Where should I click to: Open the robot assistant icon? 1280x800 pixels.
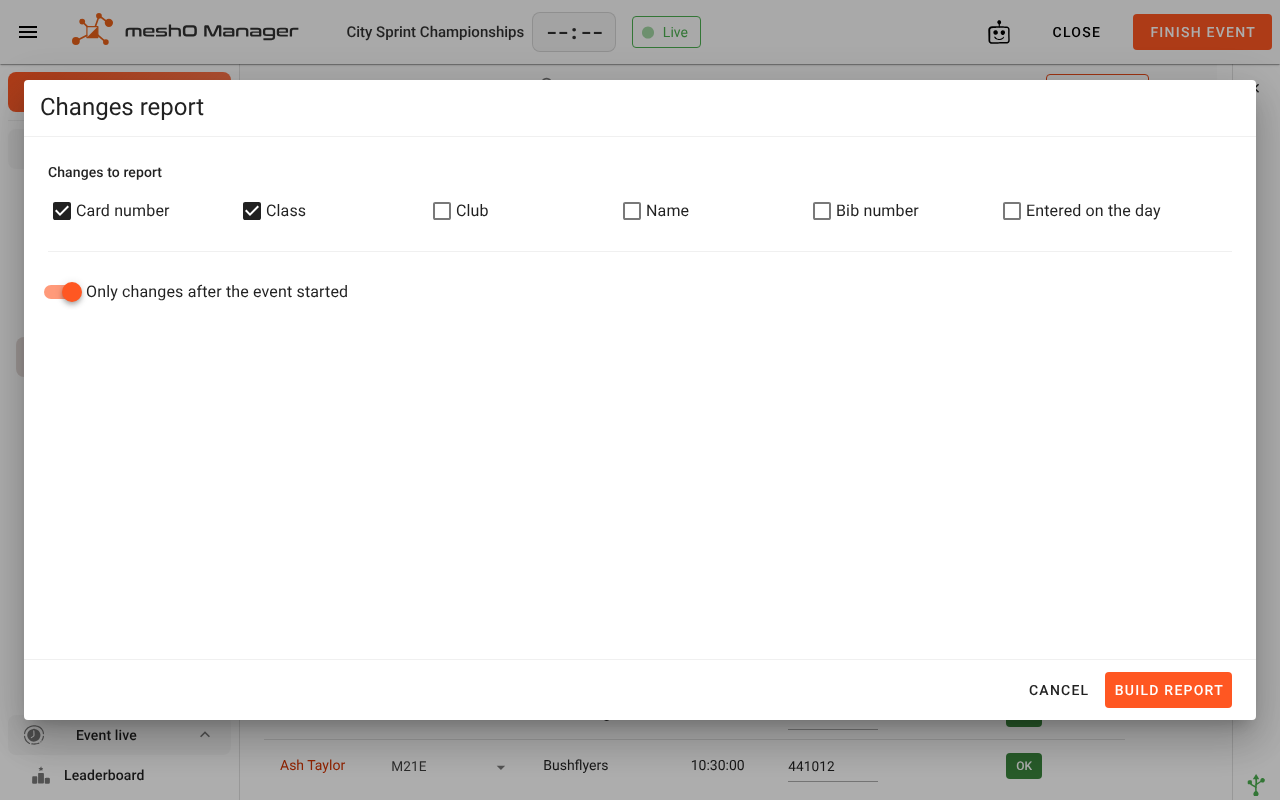(x=999, y=32)
